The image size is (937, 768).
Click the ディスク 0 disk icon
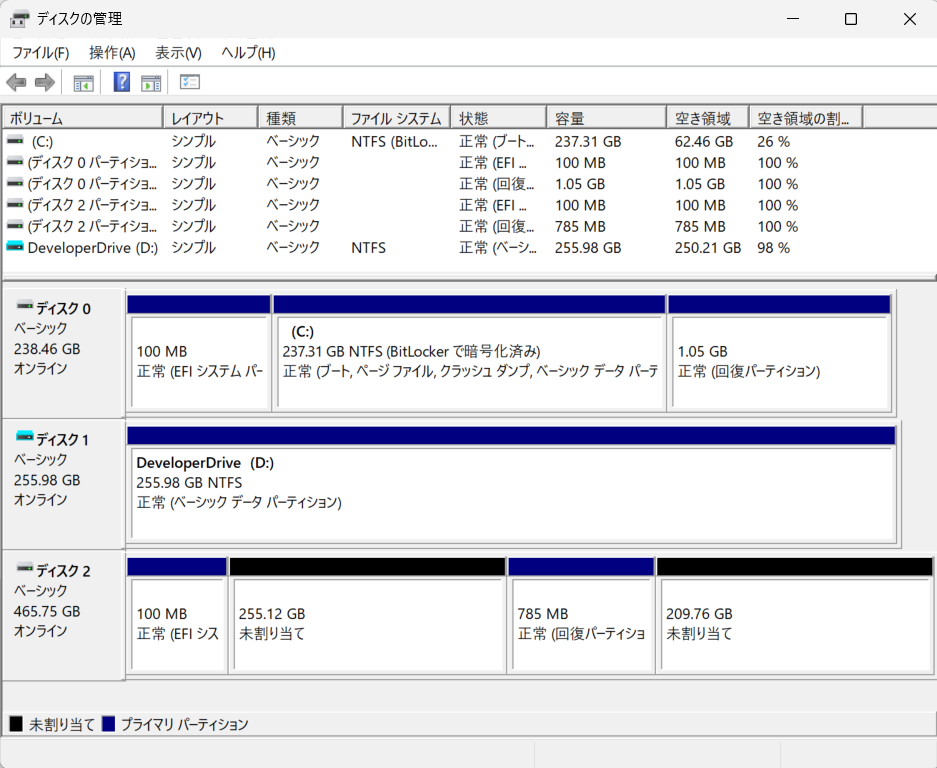point(25,307)
